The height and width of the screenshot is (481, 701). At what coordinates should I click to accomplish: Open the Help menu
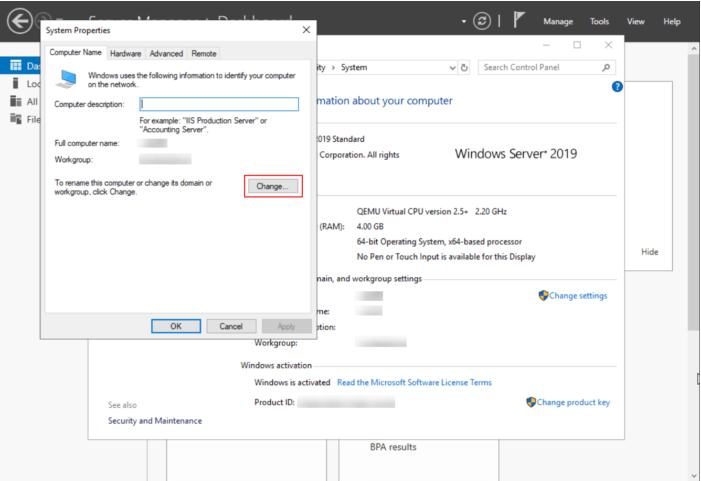(x=671, y=21)
